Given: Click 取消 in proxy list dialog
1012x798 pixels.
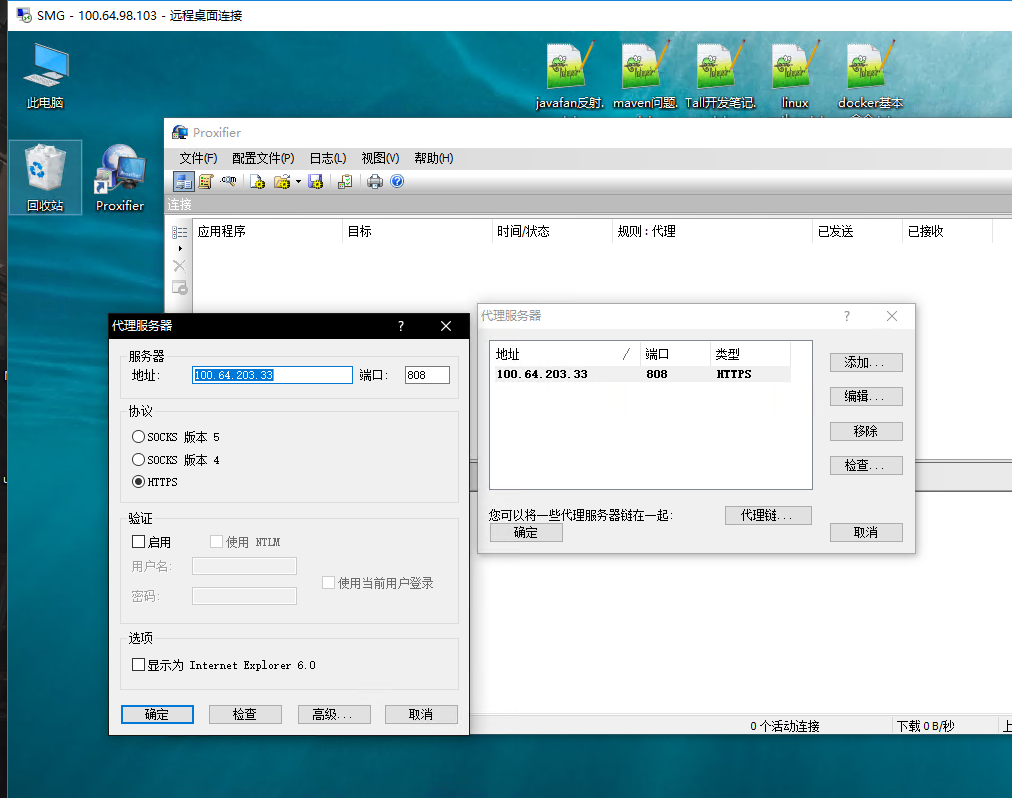Looking at the screenshot, I should [866, 533].
